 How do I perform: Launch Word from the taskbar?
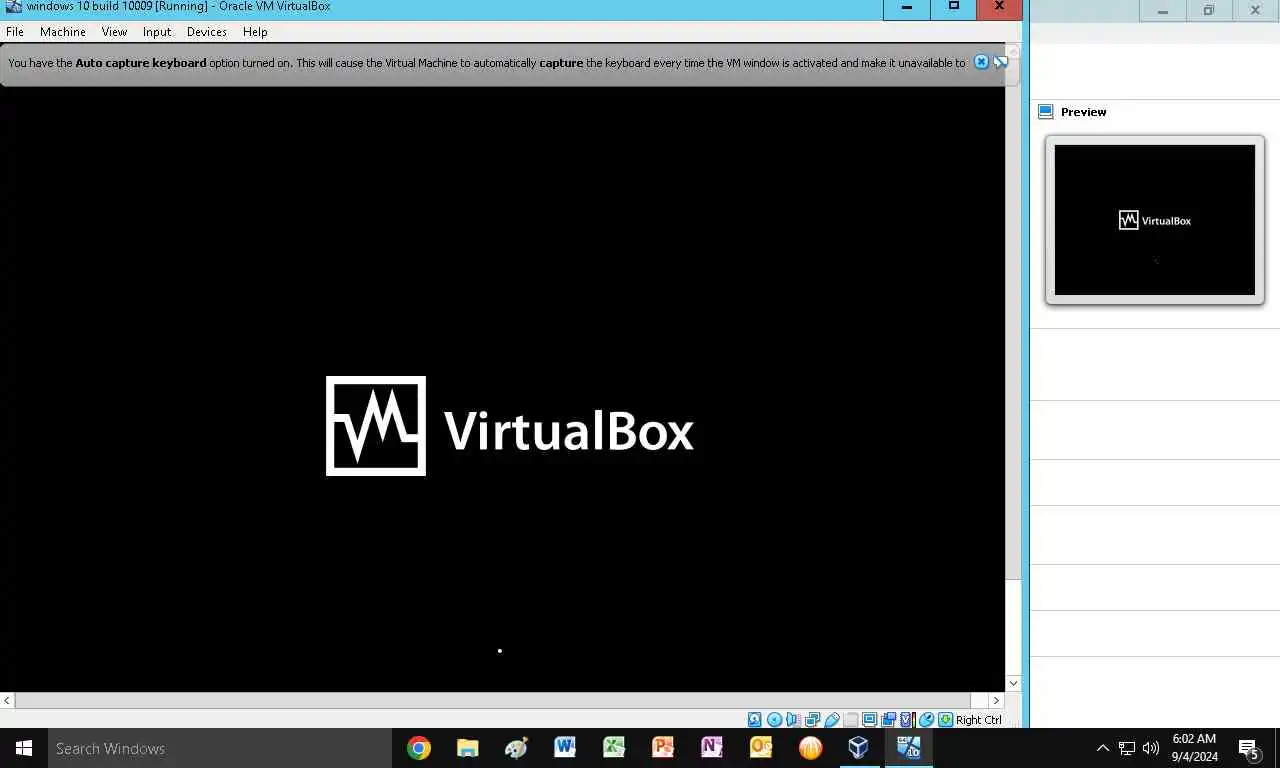click(565, 748)
